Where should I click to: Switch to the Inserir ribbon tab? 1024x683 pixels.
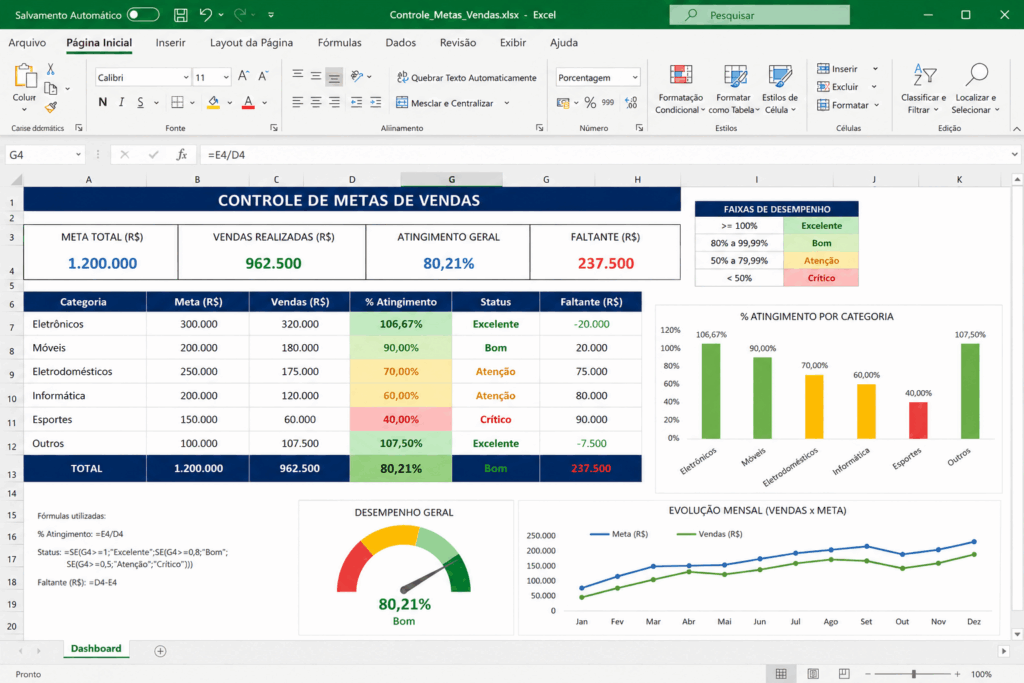click(x=170, y=42)
